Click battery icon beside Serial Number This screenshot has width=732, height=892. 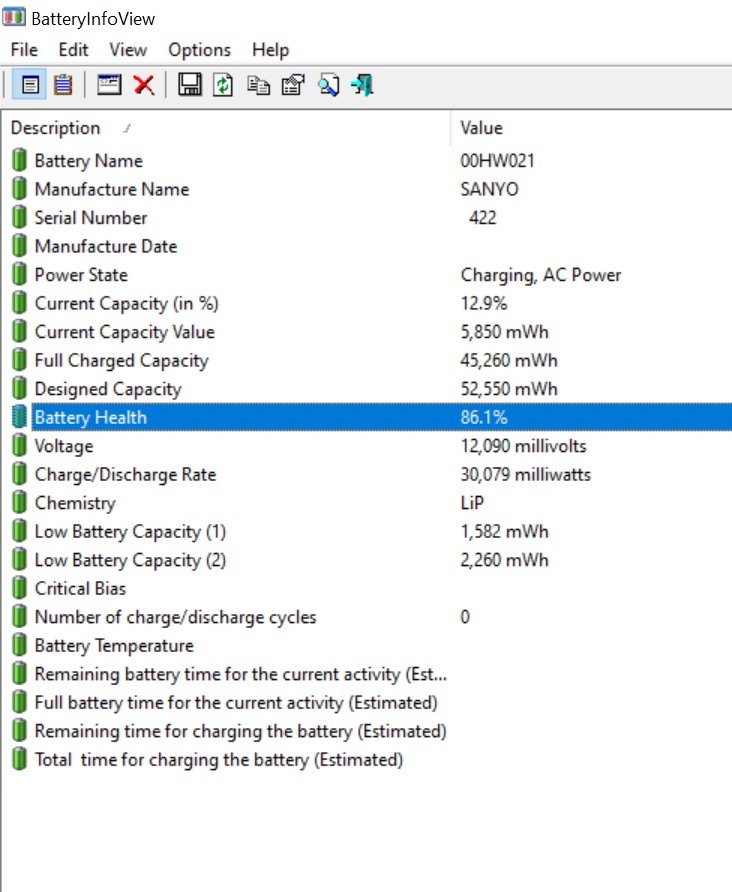point(19,217)
